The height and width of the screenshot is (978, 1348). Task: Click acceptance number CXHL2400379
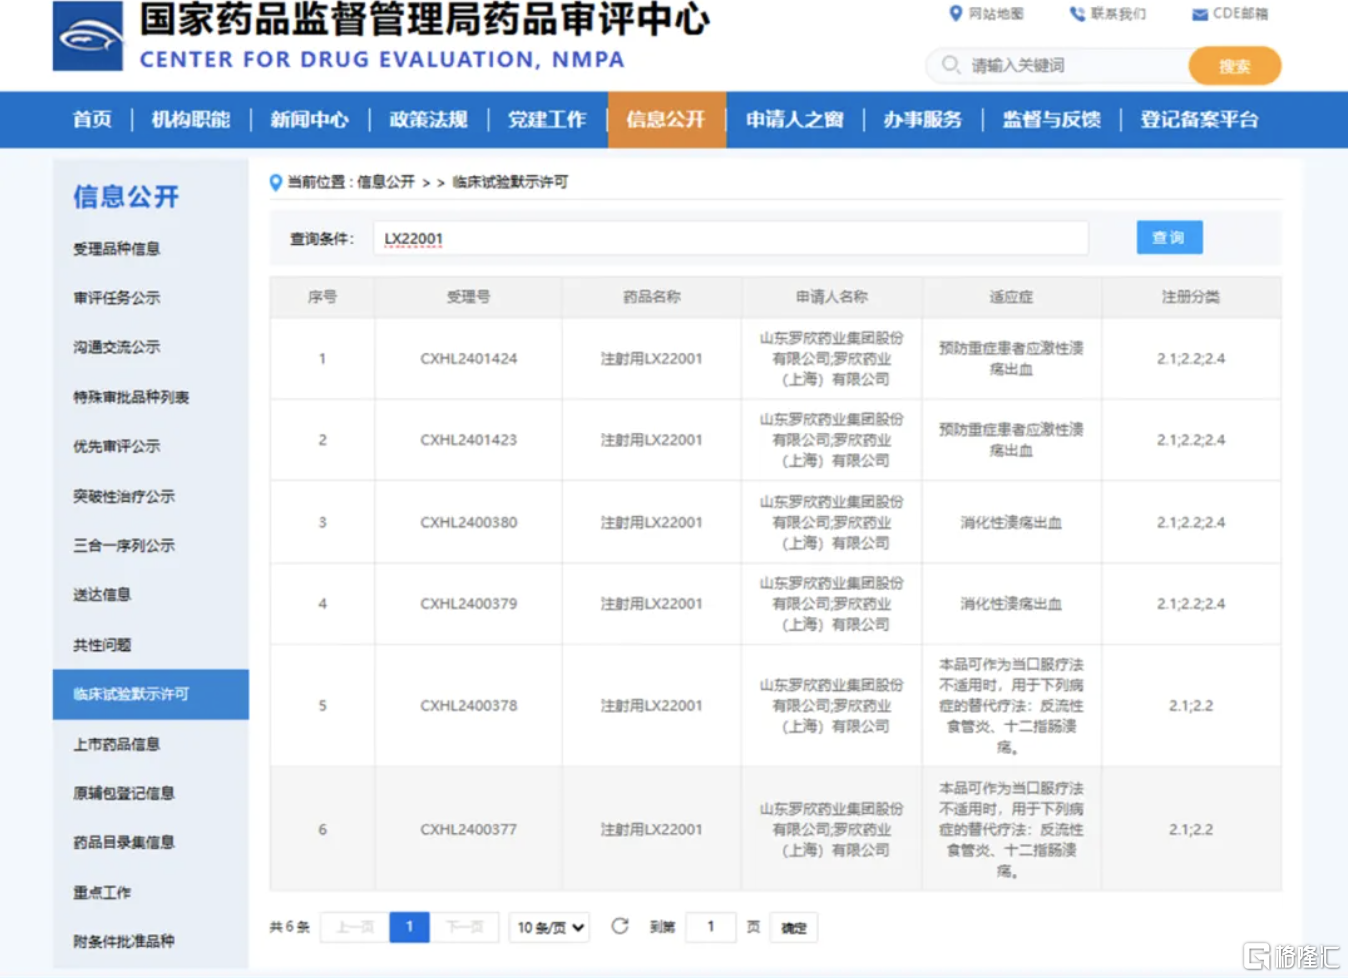tap(468, 604)
